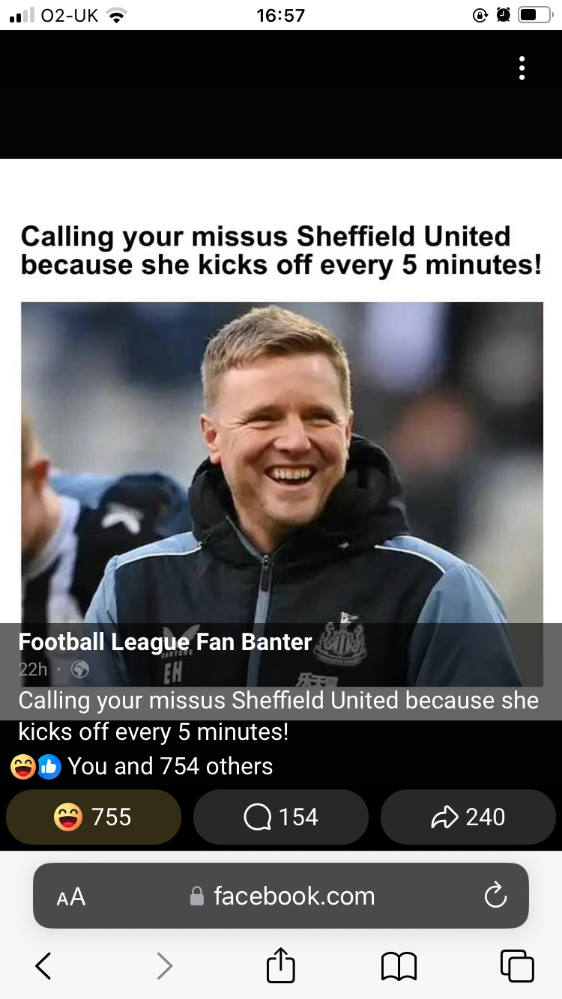Tap the facebook.com address bar
The width and height of the screenshot is (562, 999).
coord(281,896)
